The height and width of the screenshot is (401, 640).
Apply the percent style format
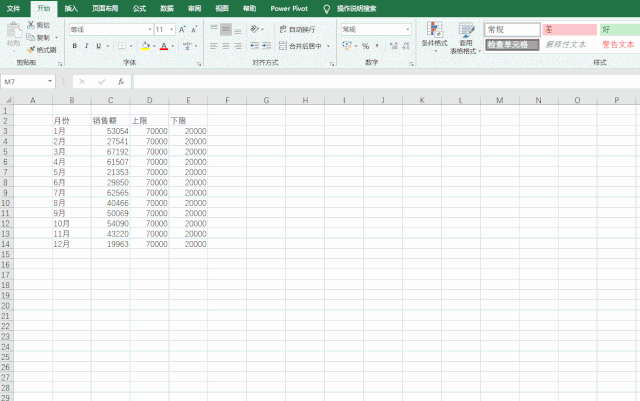tap(365, 46)
